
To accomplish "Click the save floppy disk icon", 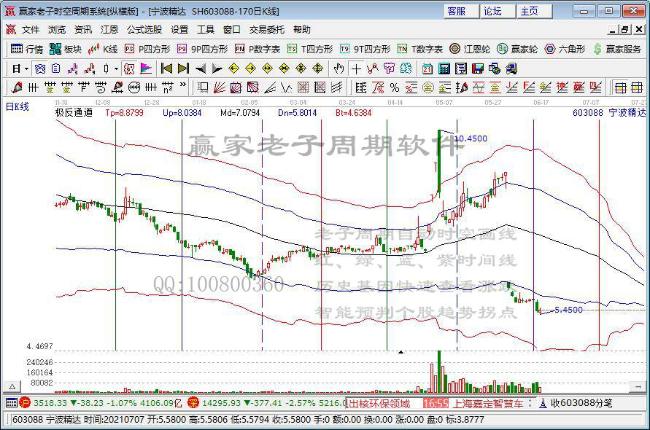I will click(x=478, y=69).
